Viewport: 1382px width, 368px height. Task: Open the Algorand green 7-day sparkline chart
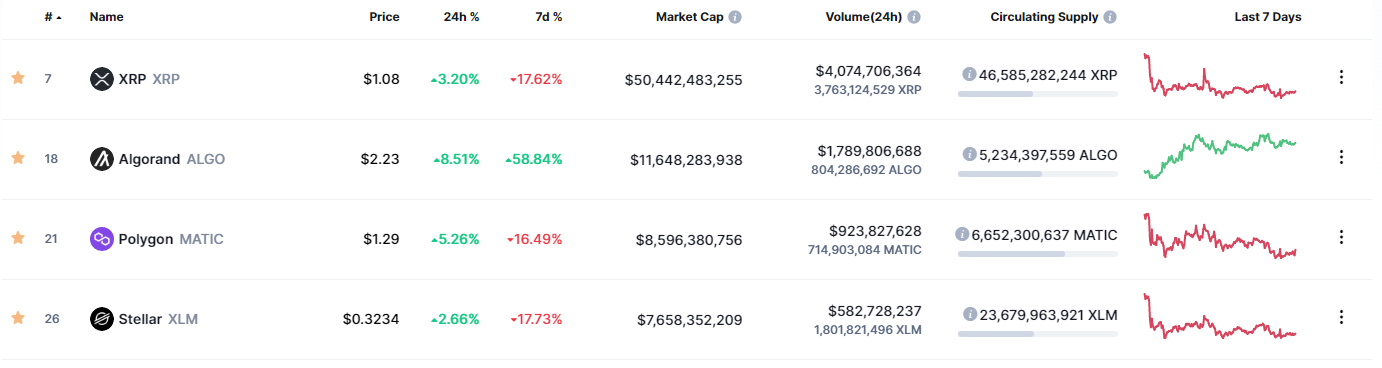[x=1220, y=155]
